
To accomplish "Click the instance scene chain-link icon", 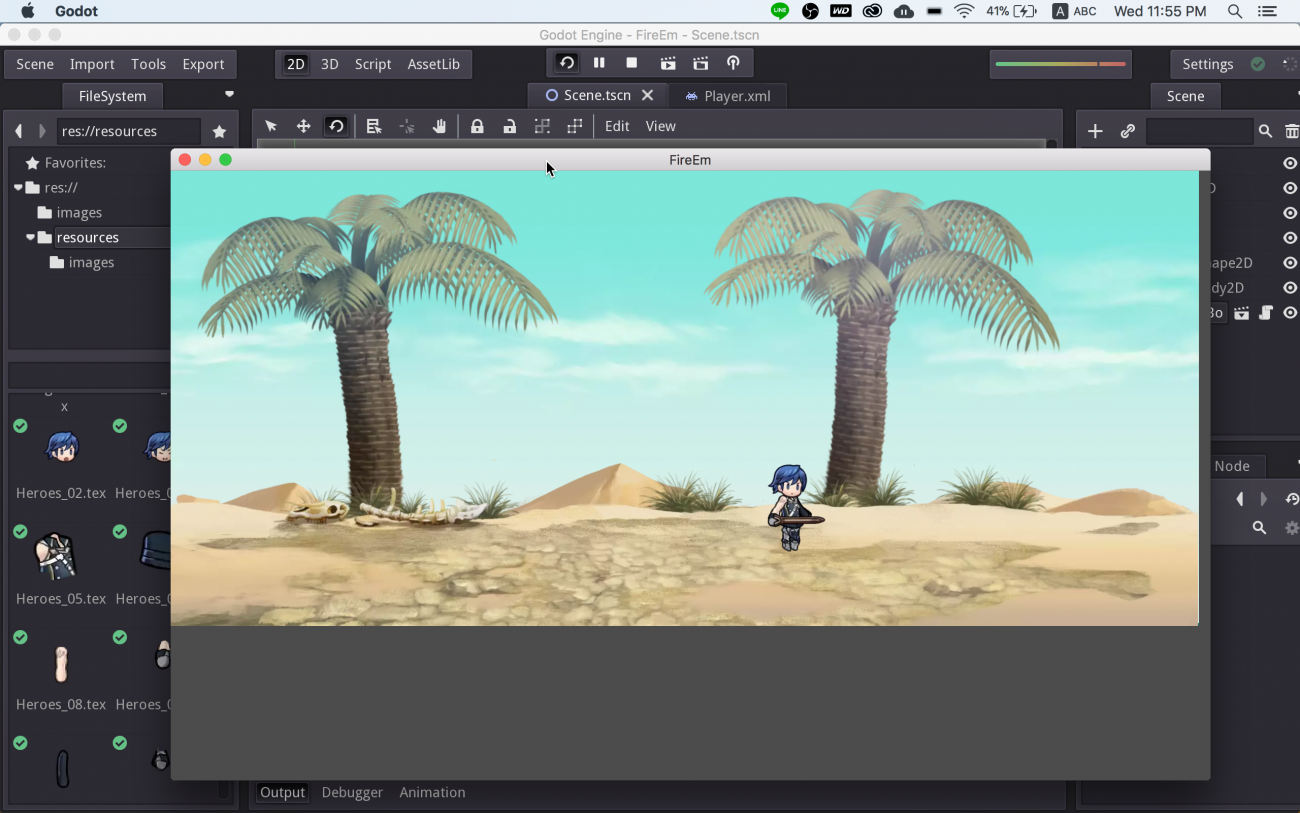I will (x=1127, y=131).
